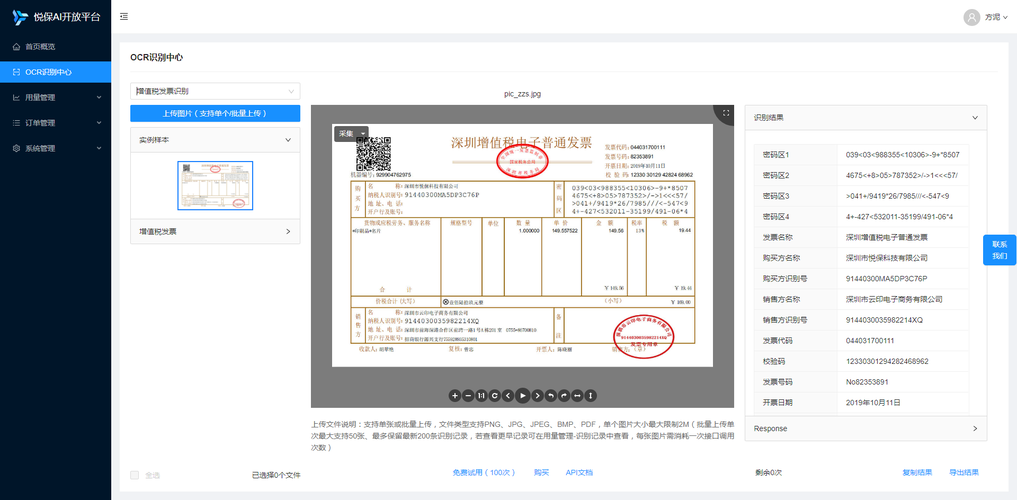This screenshot has height=500, width=1017.
Task: Select the sample invoice thumbnail
Action: 215,185
